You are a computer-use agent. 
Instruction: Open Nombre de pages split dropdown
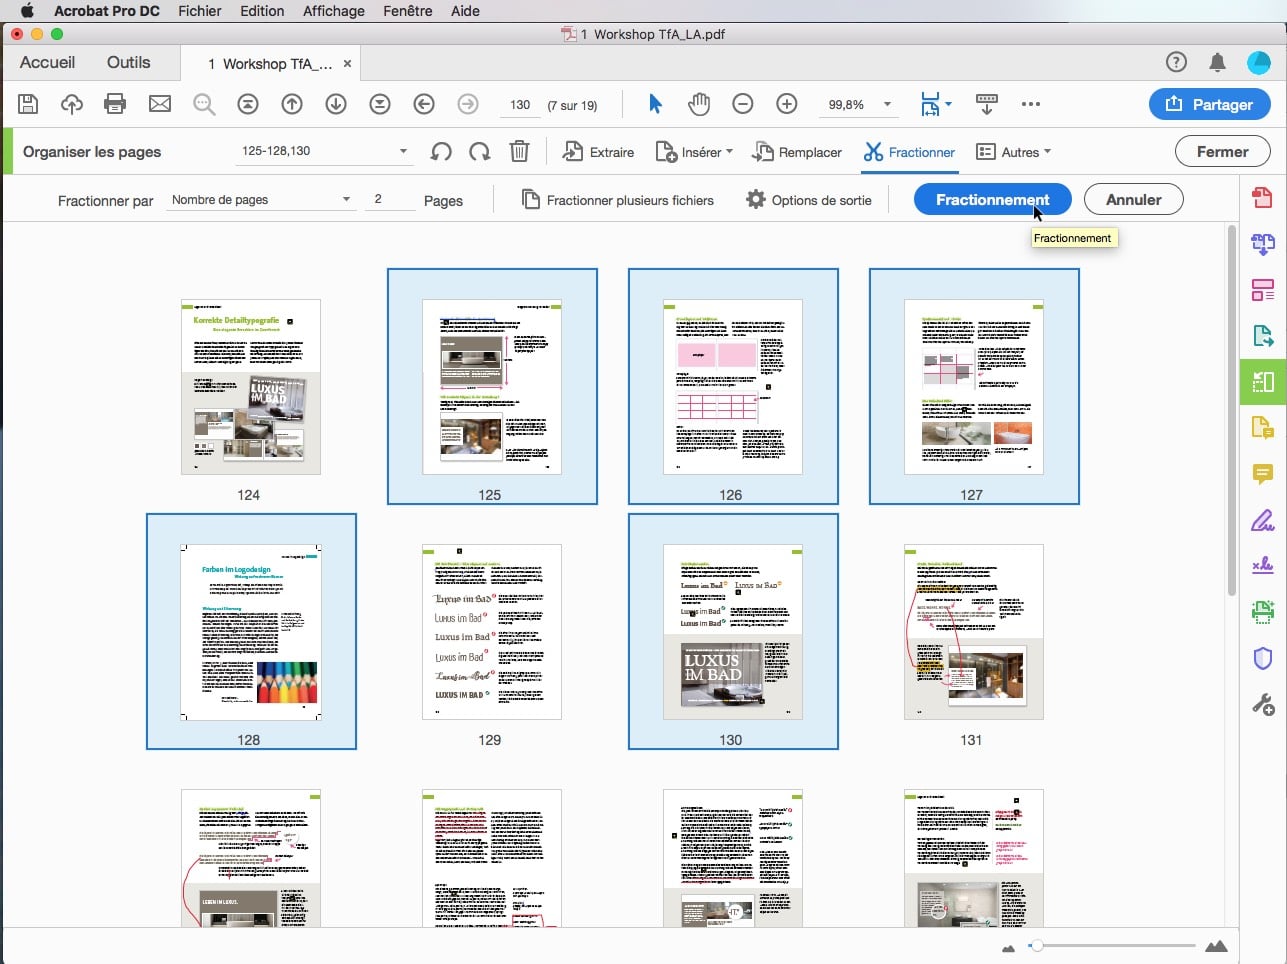pyautogui.click(x=260, y=200)
